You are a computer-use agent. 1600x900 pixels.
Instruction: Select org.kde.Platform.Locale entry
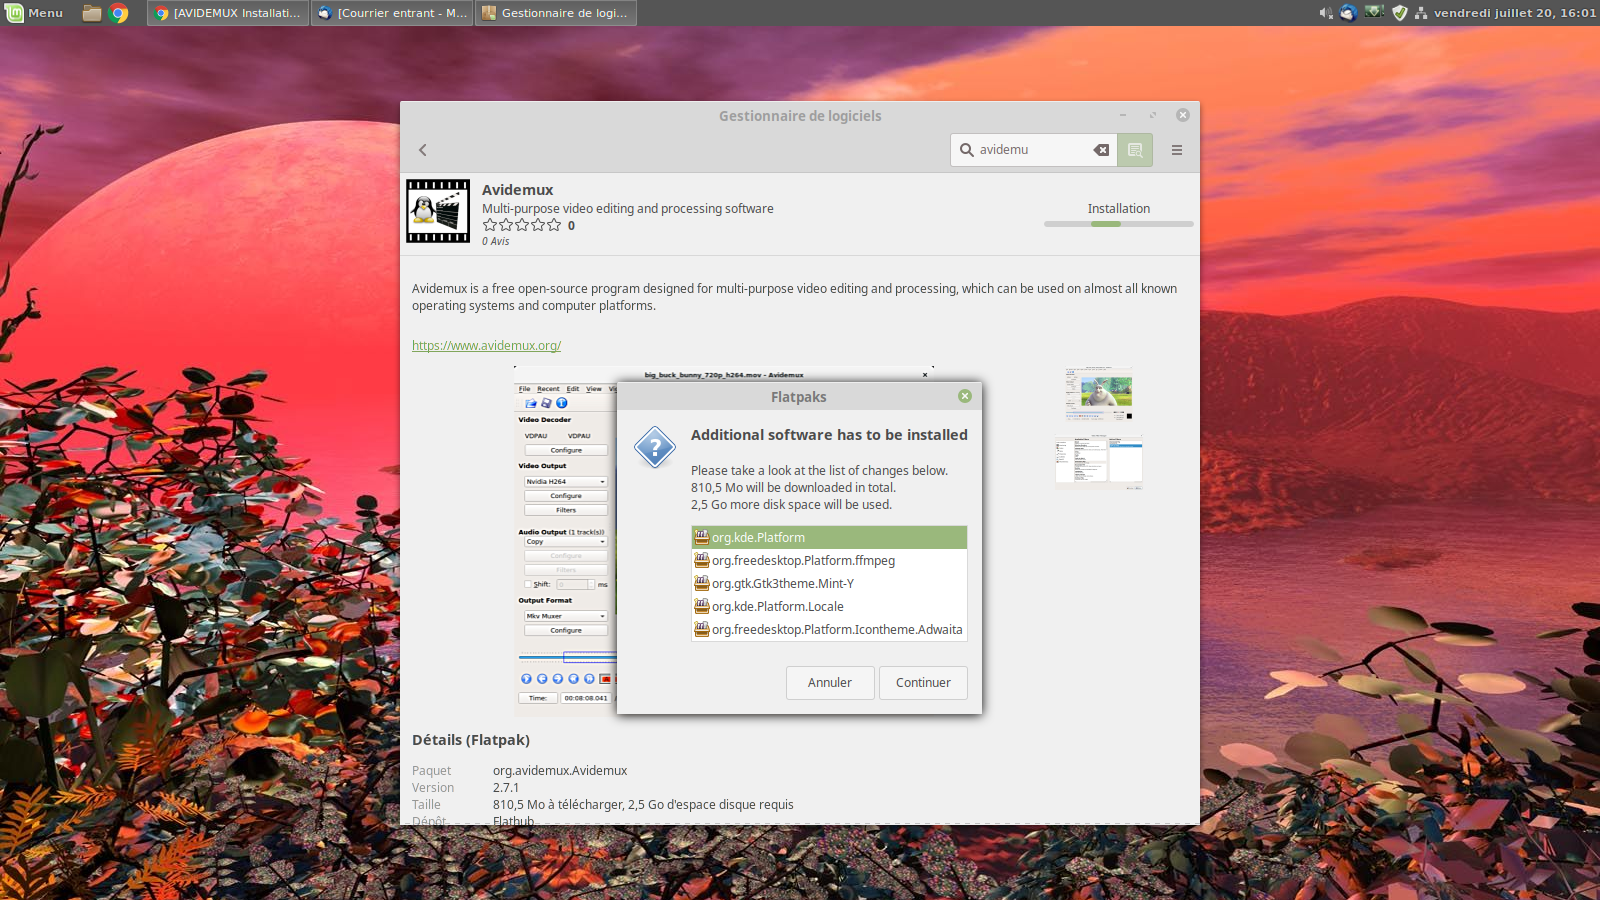coord(777,607)
